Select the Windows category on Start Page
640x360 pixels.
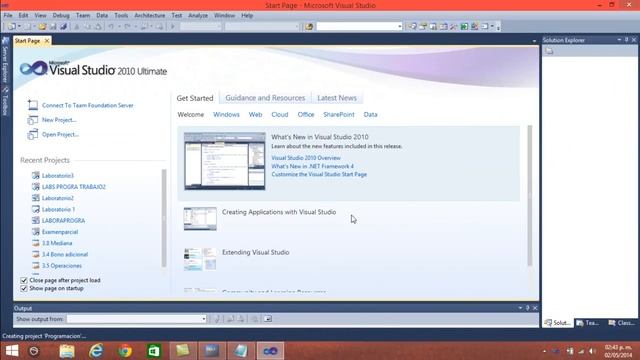click(x=226, y=115)
